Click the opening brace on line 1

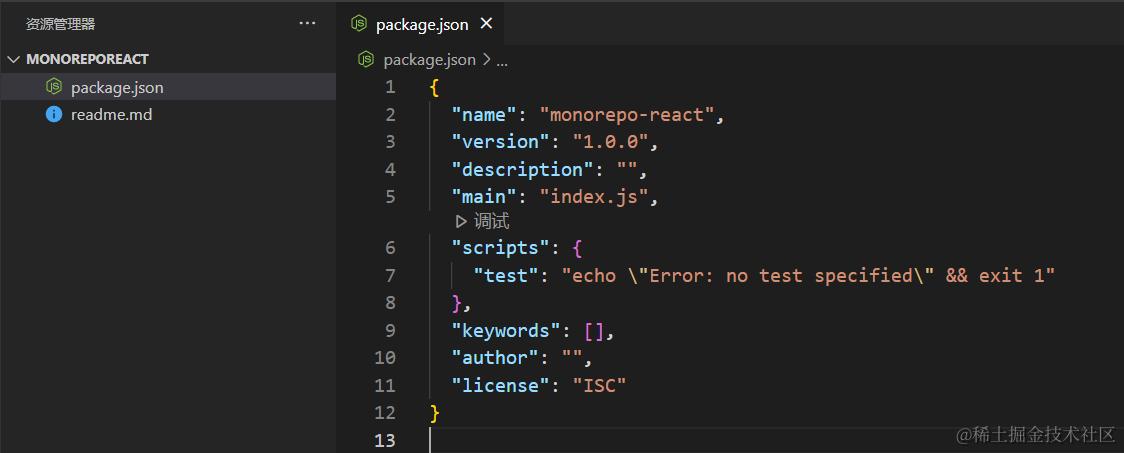click(x=434, y=87)
